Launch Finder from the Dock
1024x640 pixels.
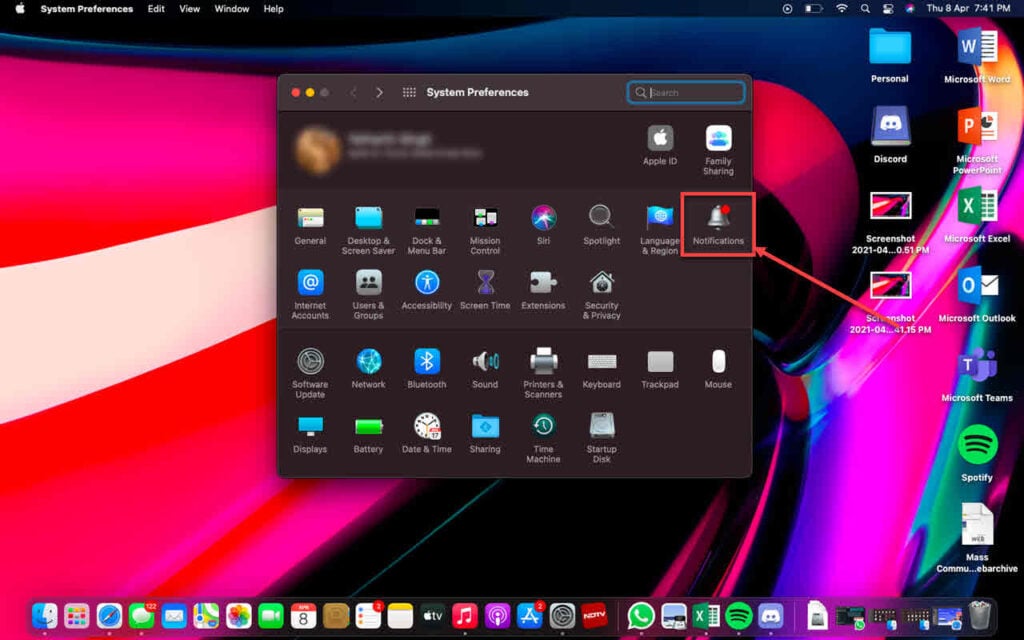coord(44,616)
